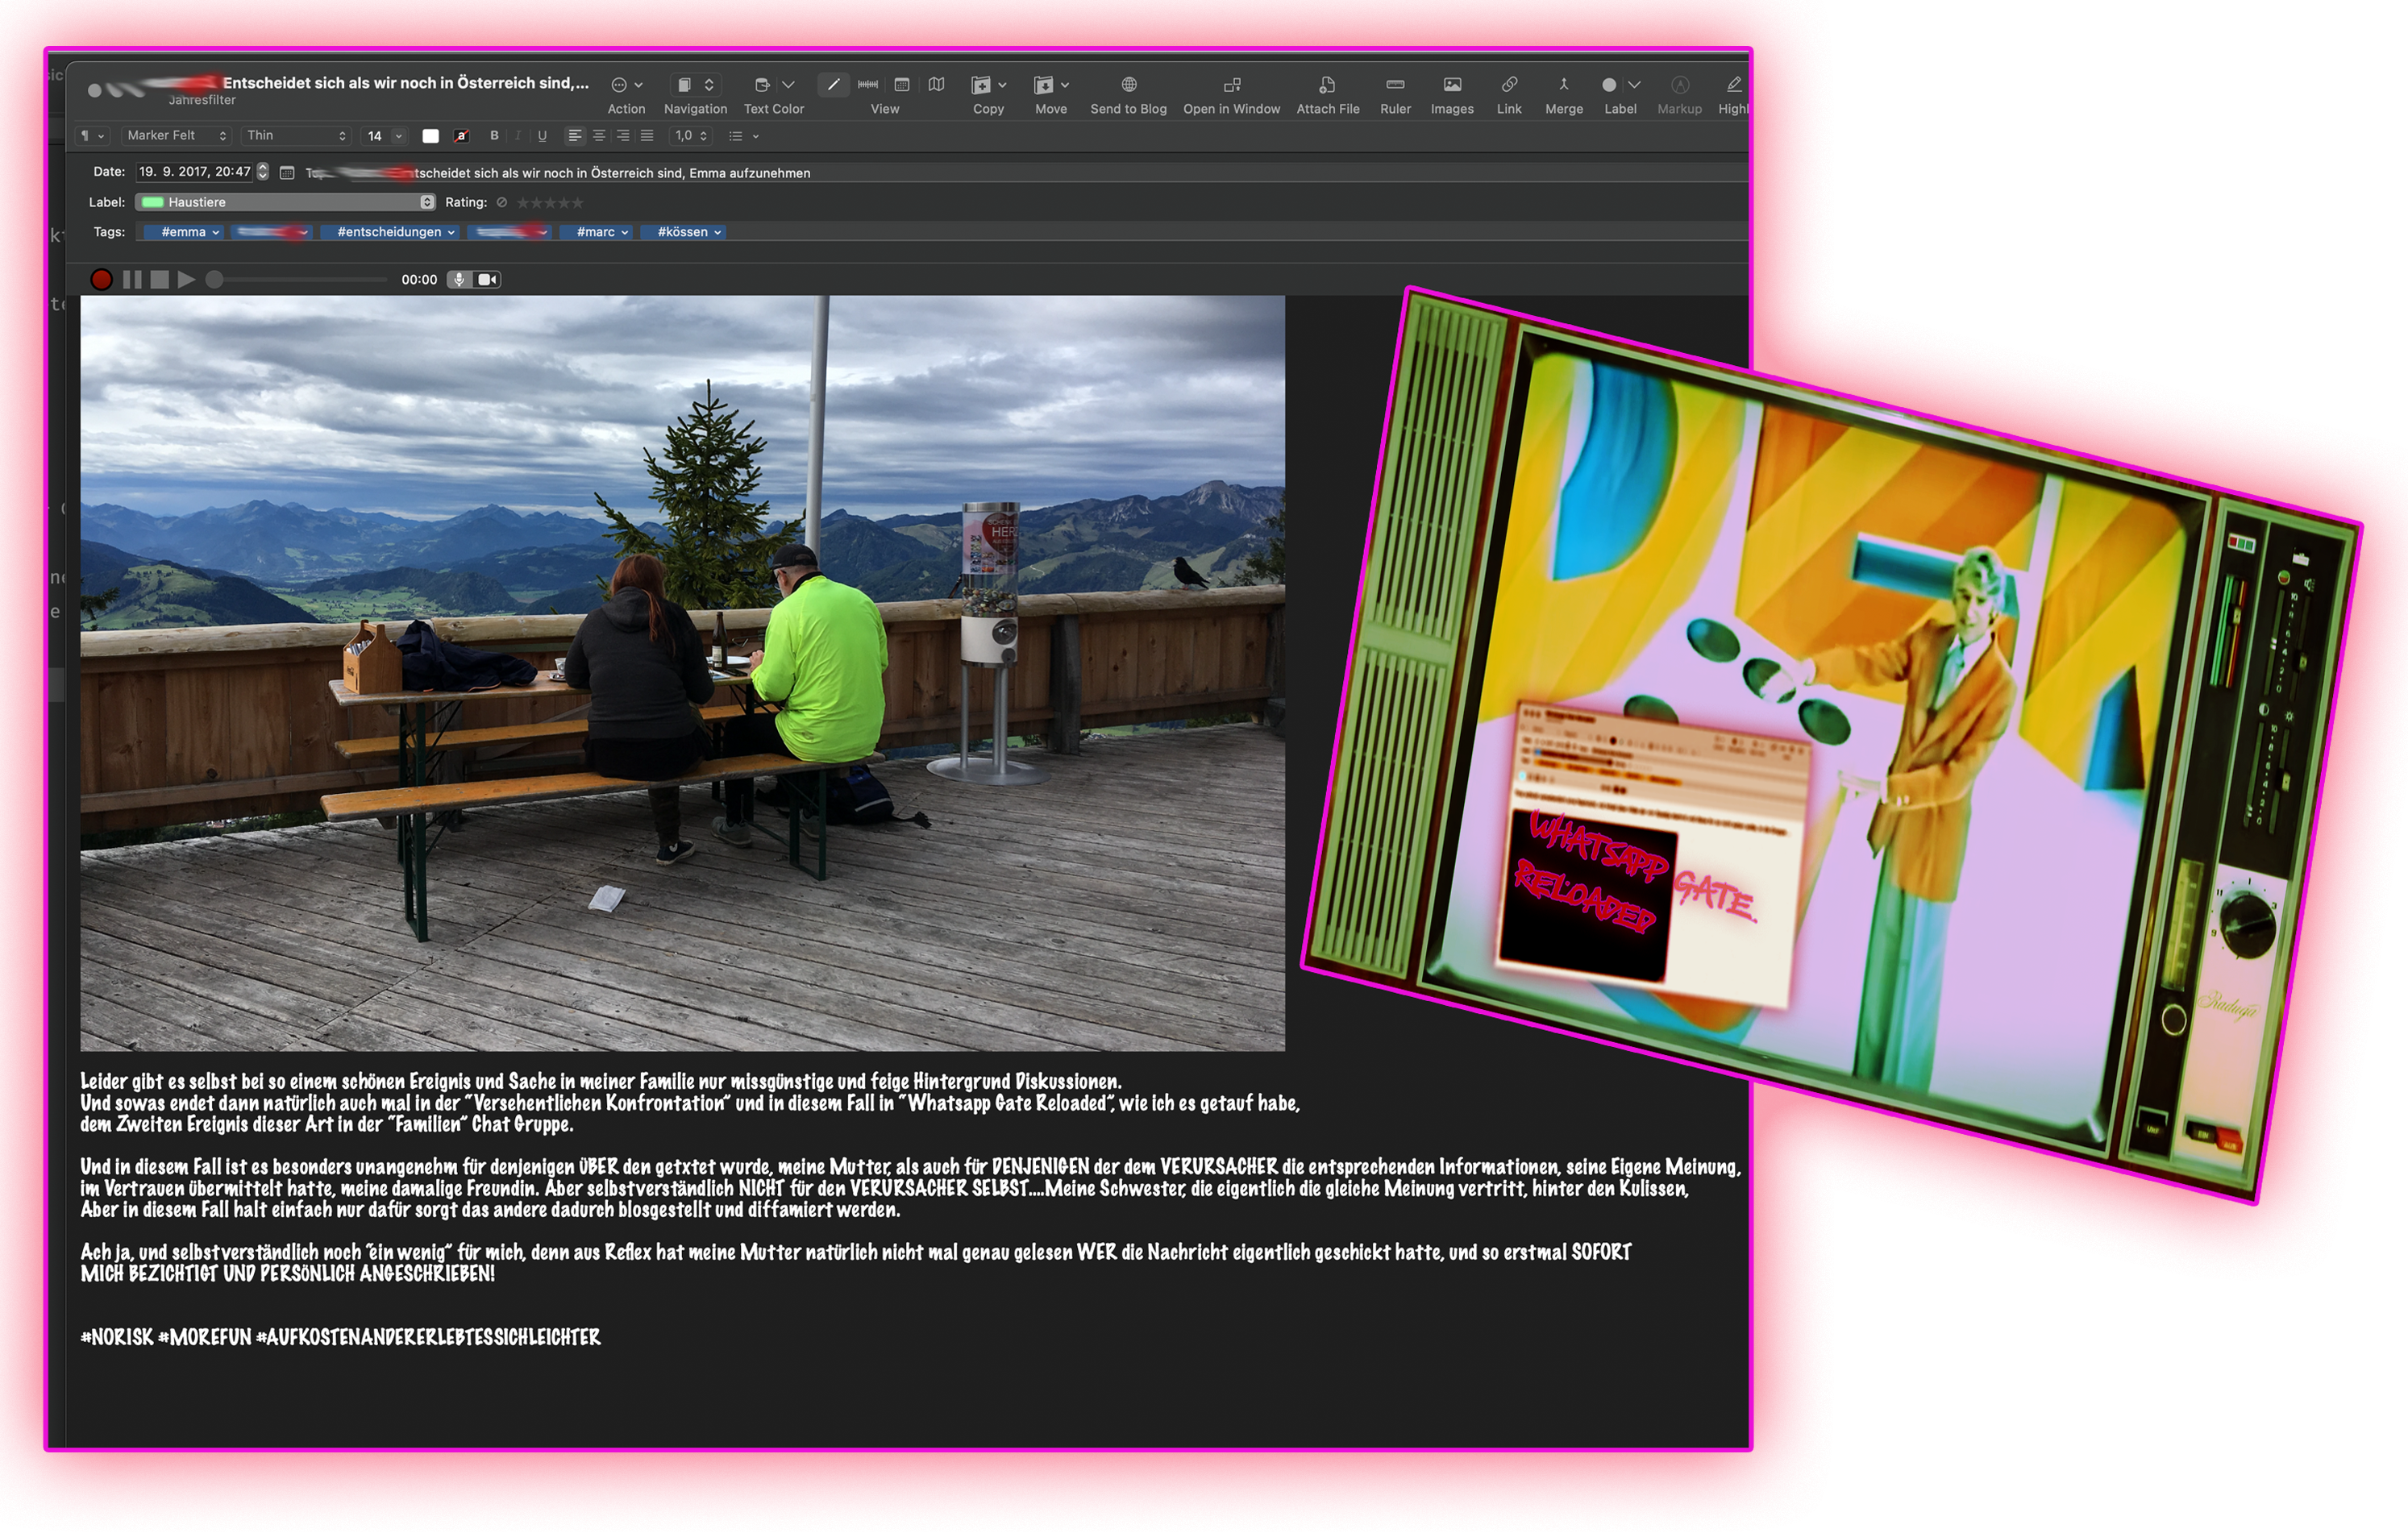Click the date field 19. 9. 2017
This screenshot has height=1533, width=2408.
pos(195,172)
